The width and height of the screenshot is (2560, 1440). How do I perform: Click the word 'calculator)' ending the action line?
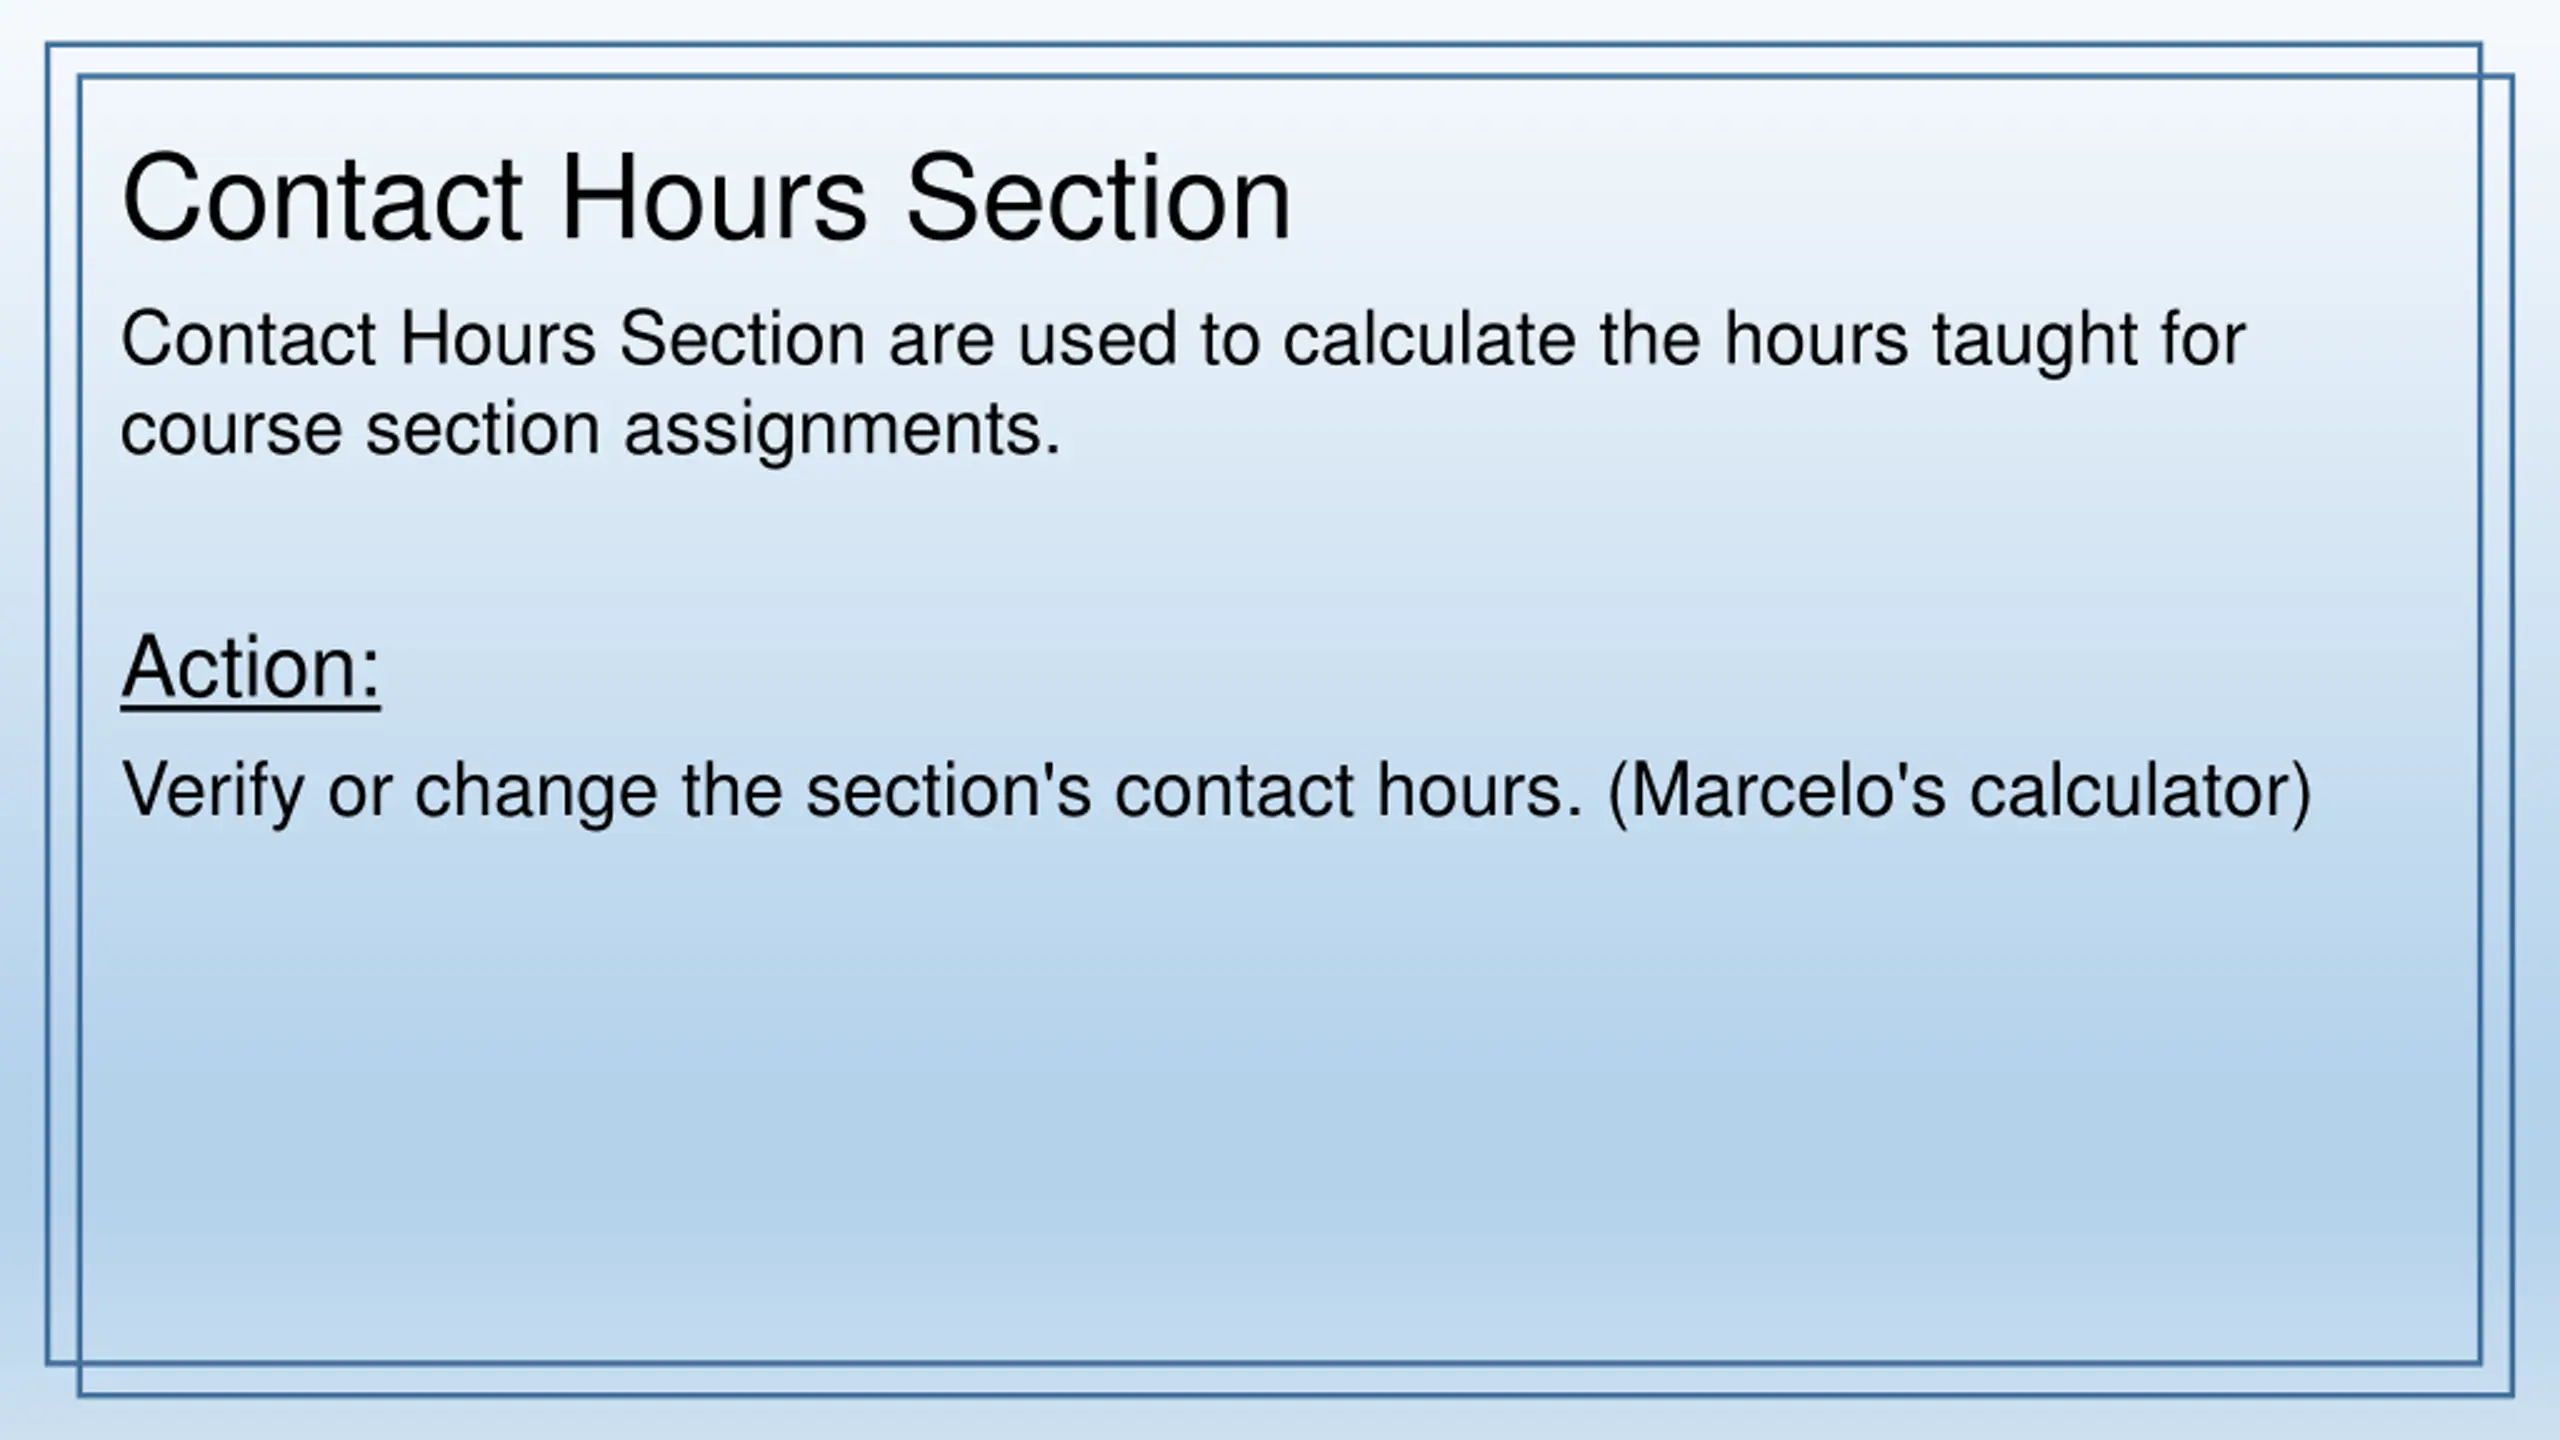[x=2141, y=792]
